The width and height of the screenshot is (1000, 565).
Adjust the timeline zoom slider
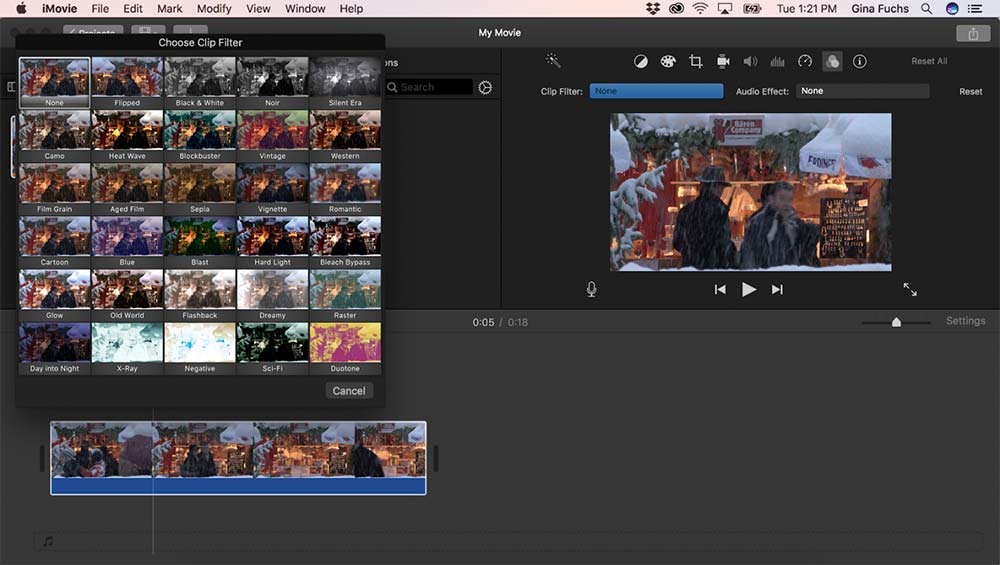pos(896,322)
